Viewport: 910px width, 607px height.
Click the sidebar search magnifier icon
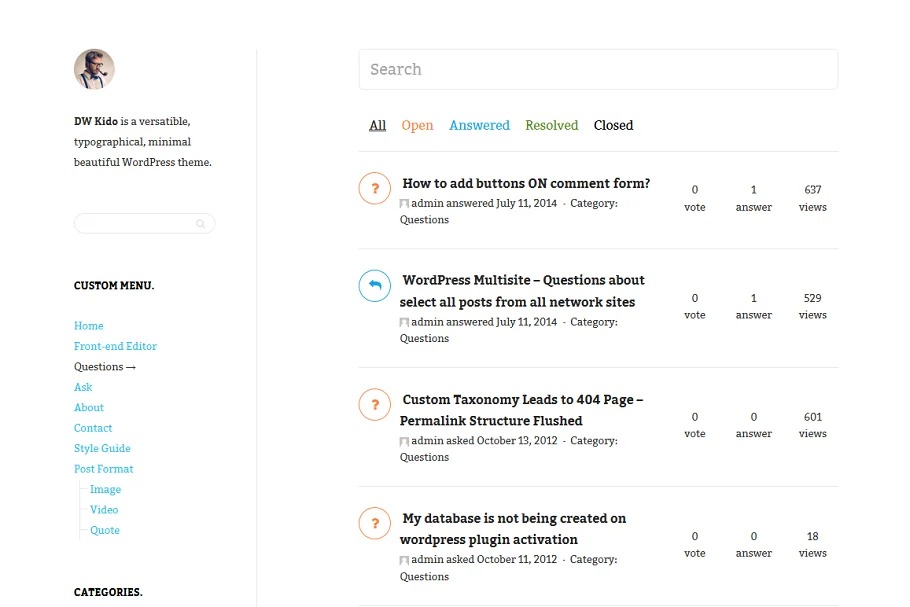click(200, 224)
